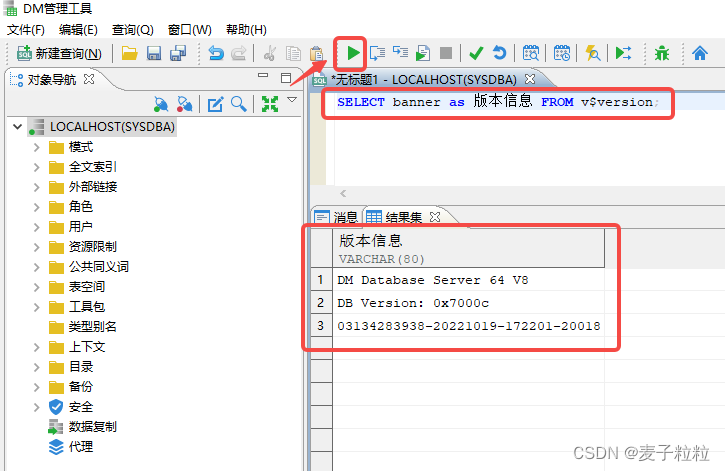Open the 编辑(E) menu
This screenshot has height=471, width=725.
coord(78,30)
